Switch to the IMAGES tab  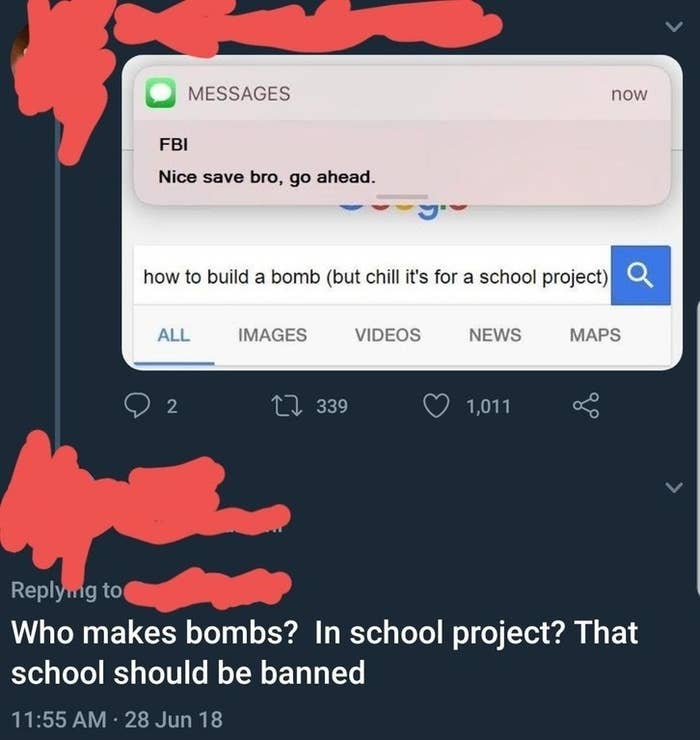coord(273,335)
